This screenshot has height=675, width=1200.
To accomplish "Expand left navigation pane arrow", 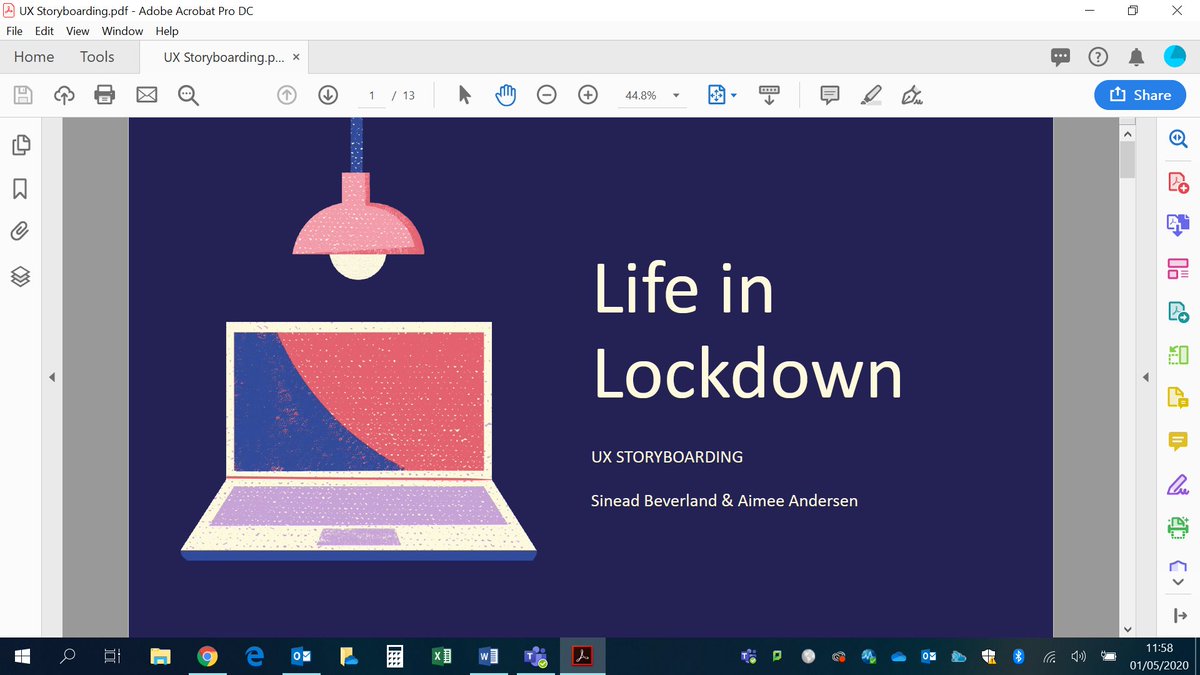I will coord(52,377).
